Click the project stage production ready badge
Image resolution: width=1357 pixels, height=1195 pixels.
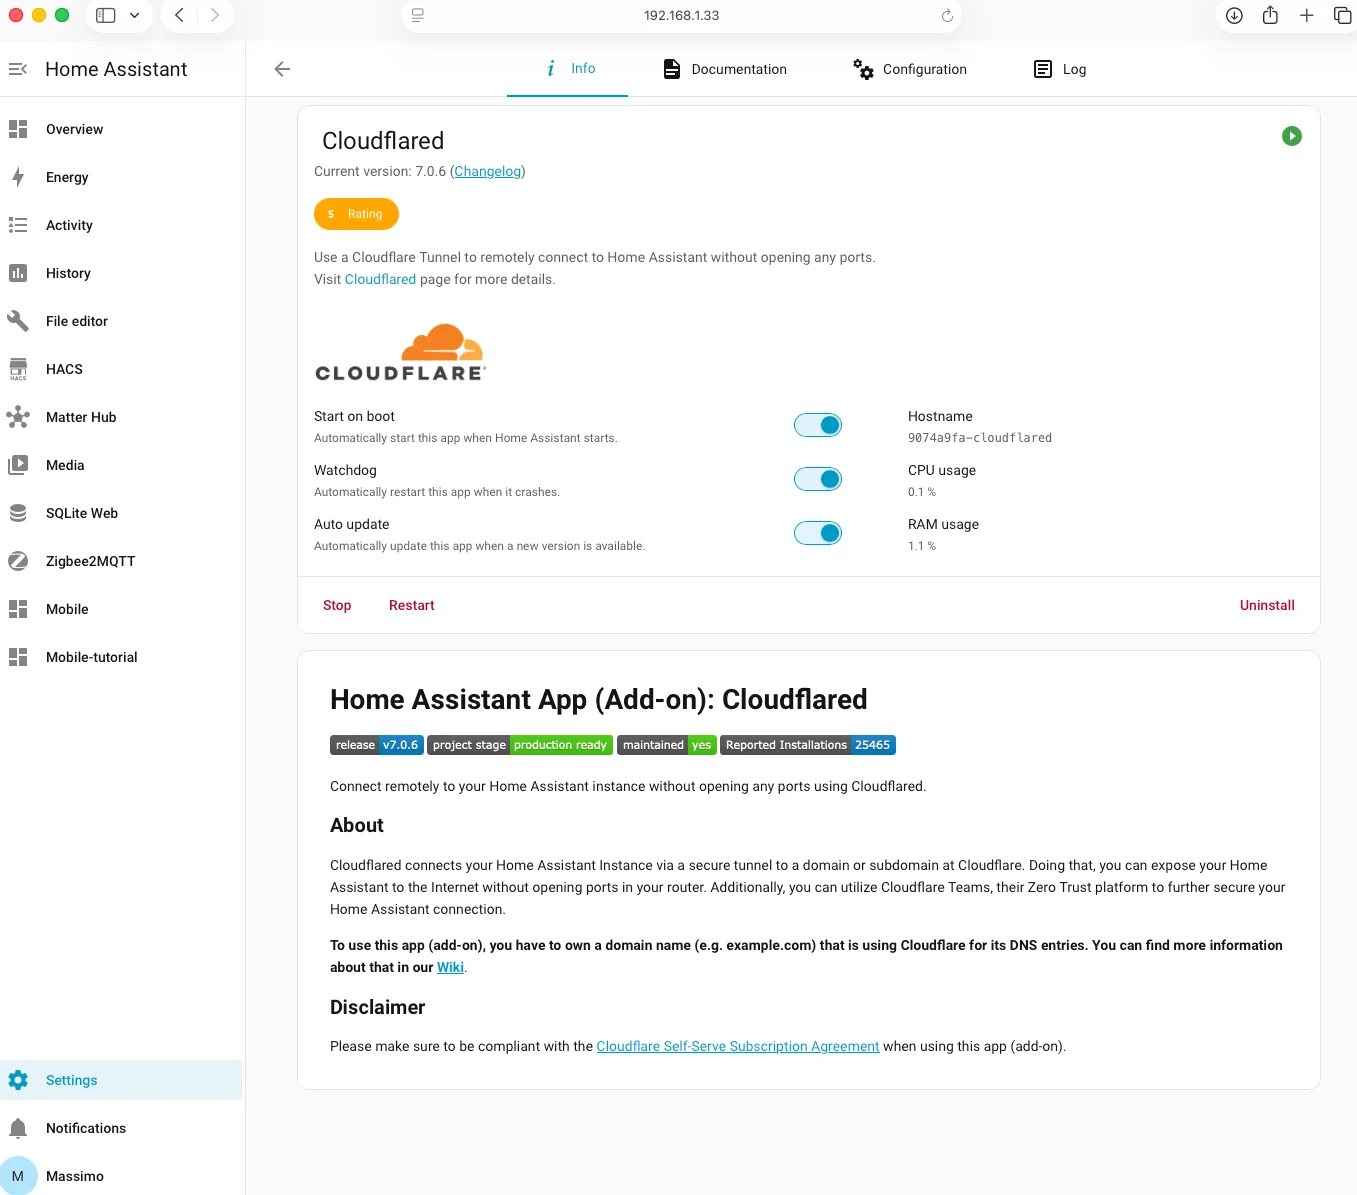point(520,745)
